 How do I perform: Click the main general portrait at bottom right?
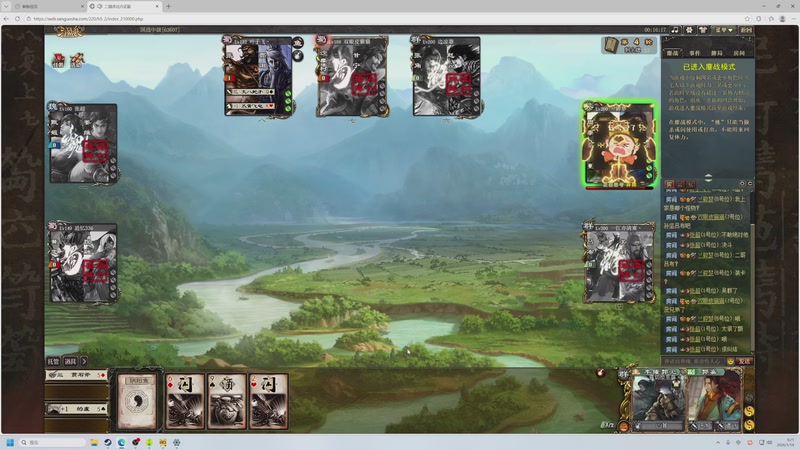(x=658, y=397)
